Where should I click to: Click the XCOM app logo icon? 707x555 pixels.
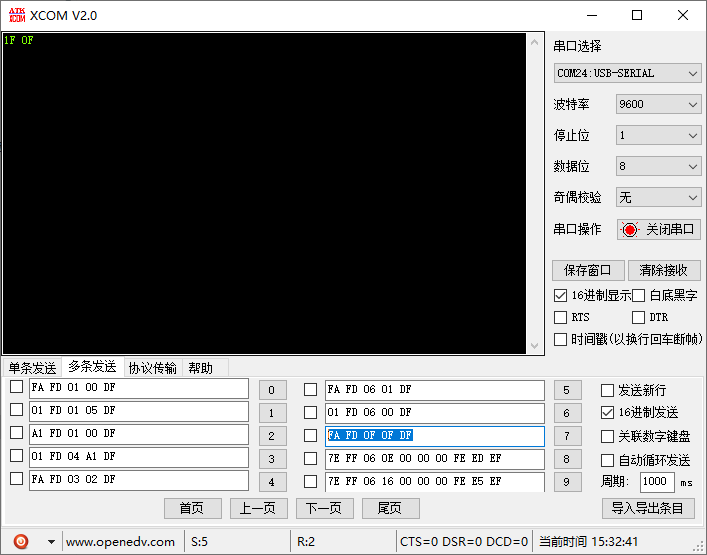click(x=17, y=15)
